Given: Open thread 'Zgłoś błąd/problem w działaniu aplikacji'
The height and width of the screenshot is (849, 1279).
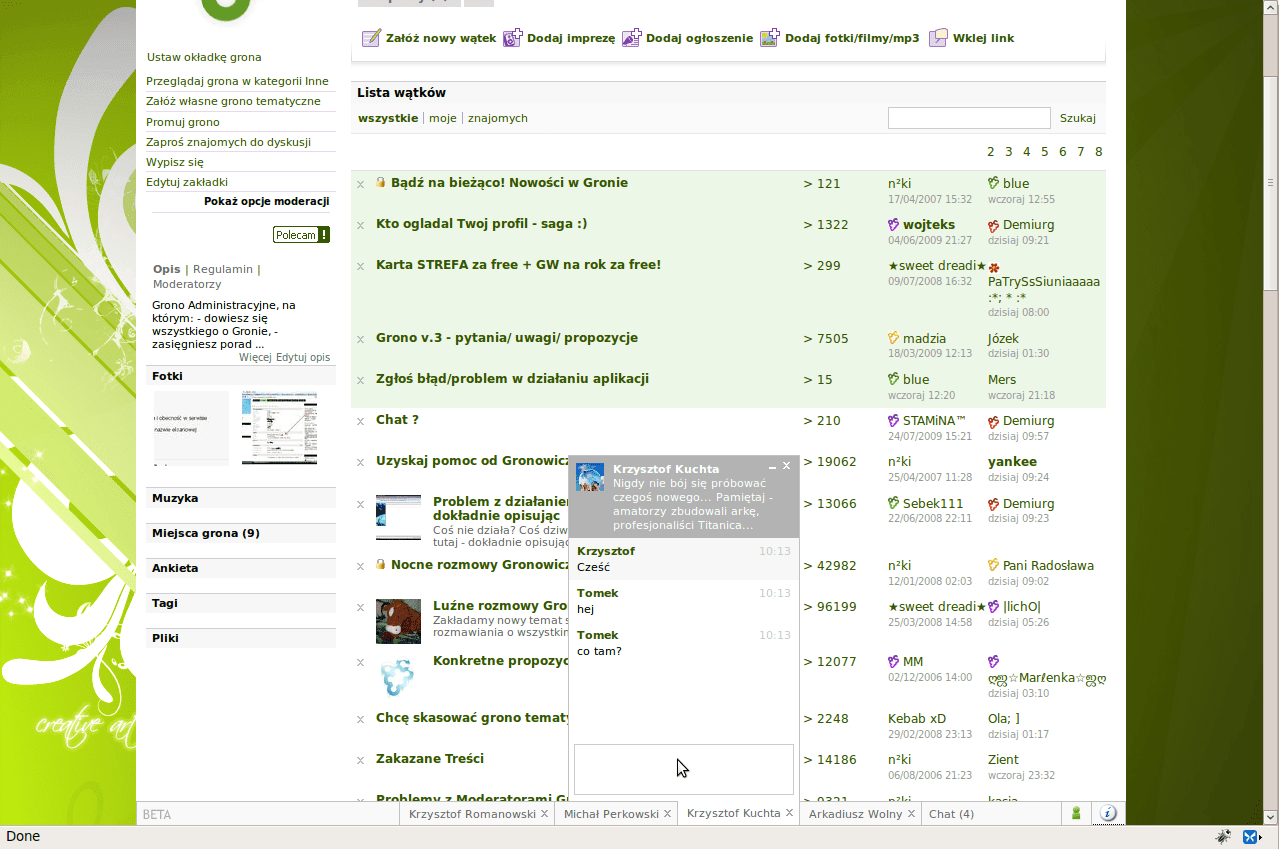Looking at the screenshot, I should [x=512, y=379].
